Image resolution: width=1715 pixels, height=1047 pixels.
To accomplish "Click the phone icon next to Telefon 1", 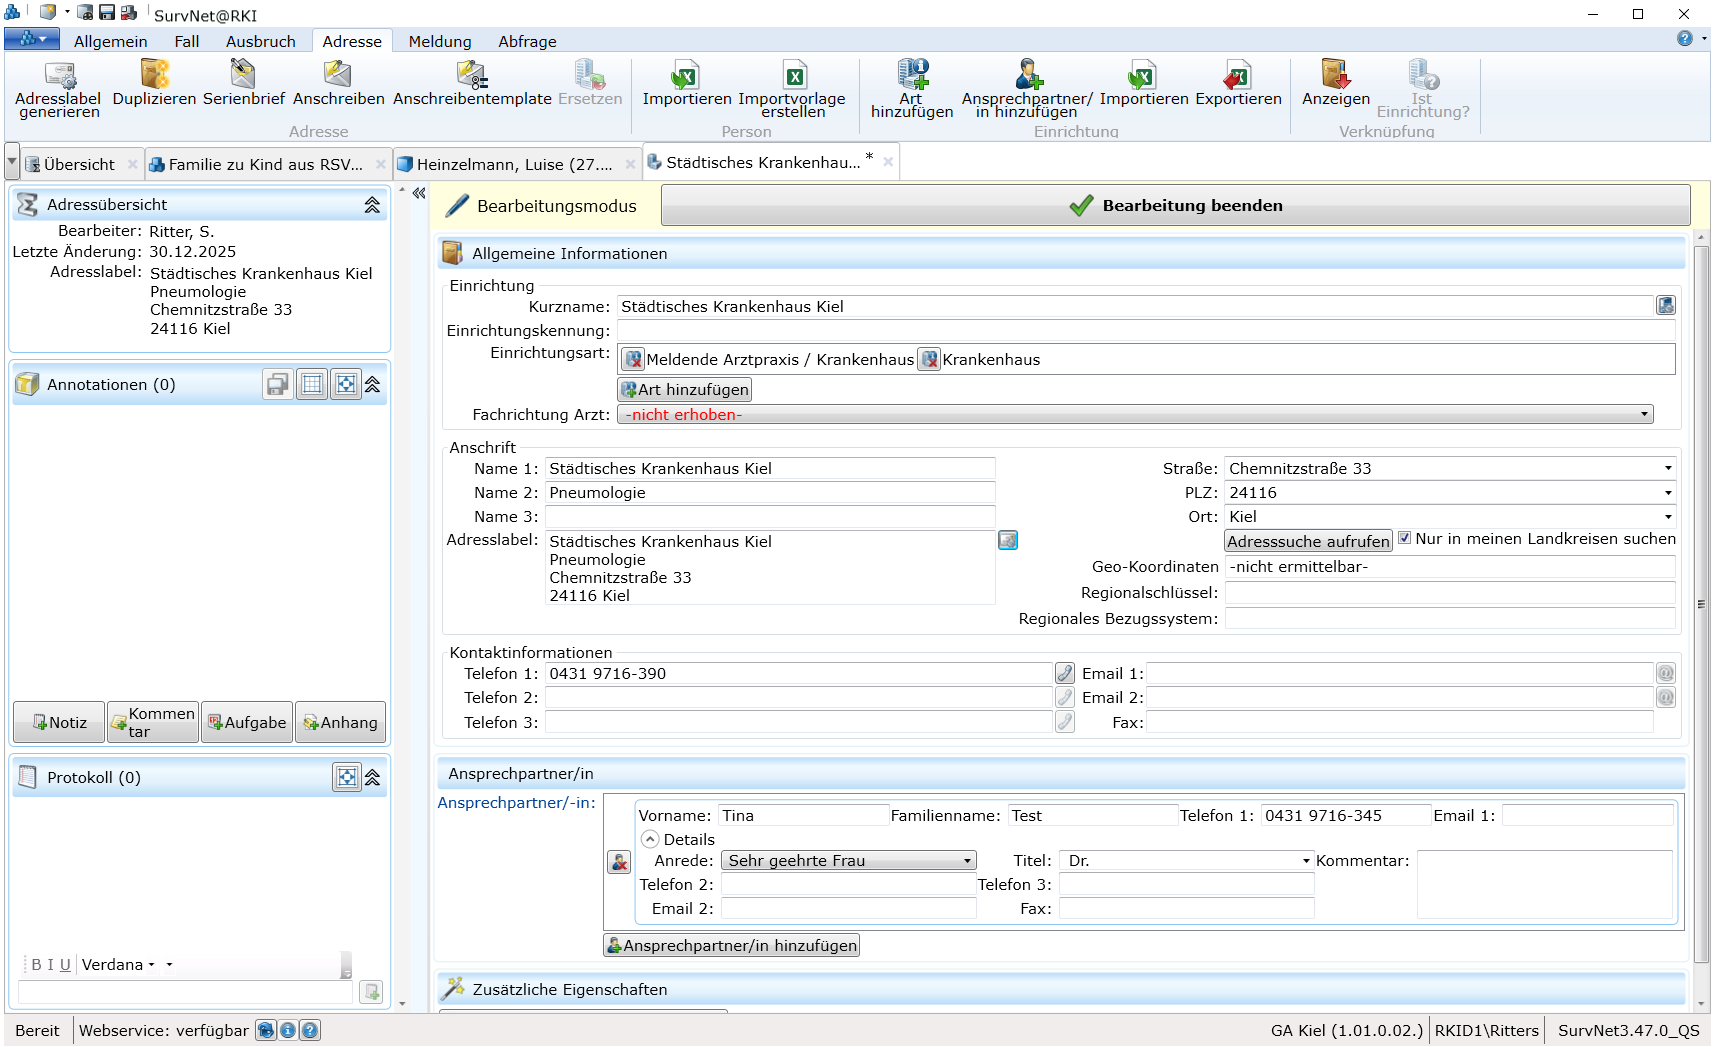I will tap(1065, 674).
